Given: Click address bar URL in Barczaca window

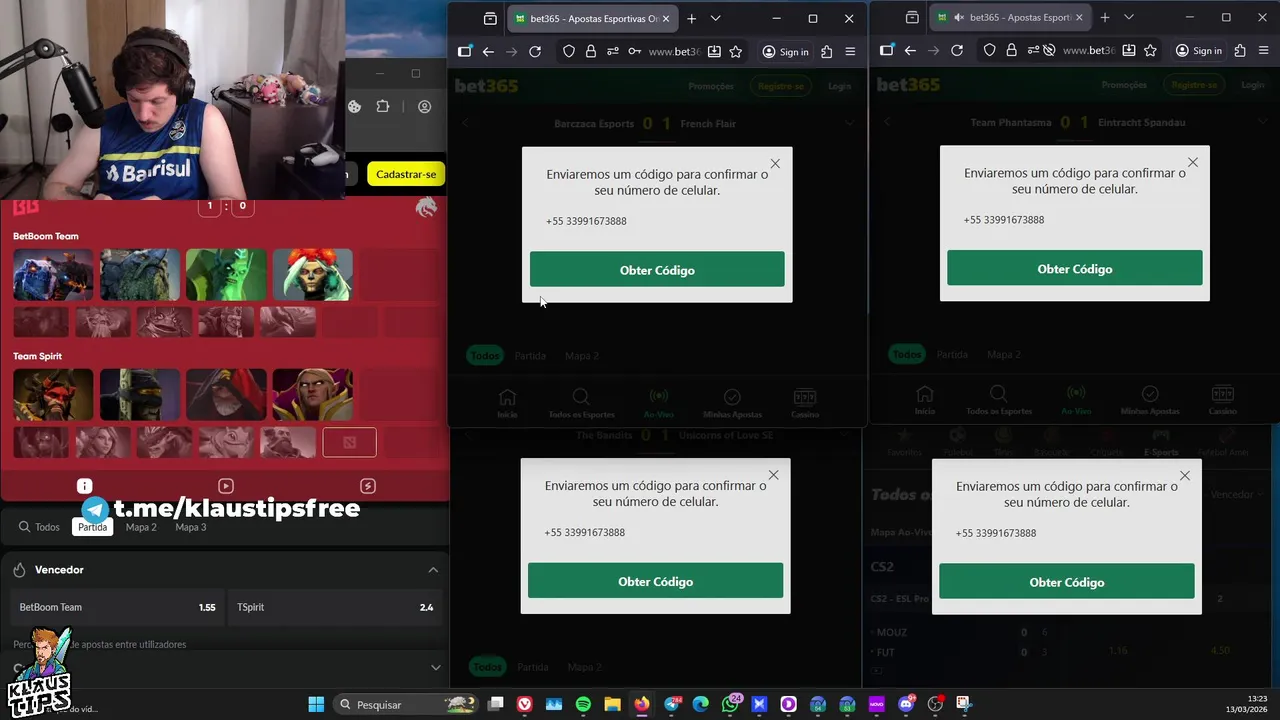Looking at the screenshot, I should 674,51.
